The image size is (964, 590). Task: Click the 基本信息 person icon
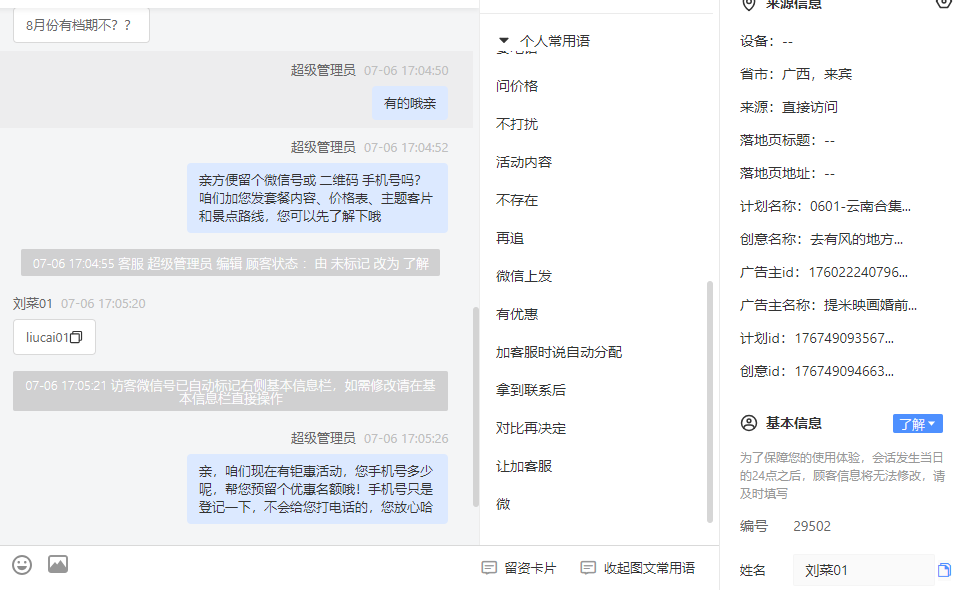click(x=749, y=423)
